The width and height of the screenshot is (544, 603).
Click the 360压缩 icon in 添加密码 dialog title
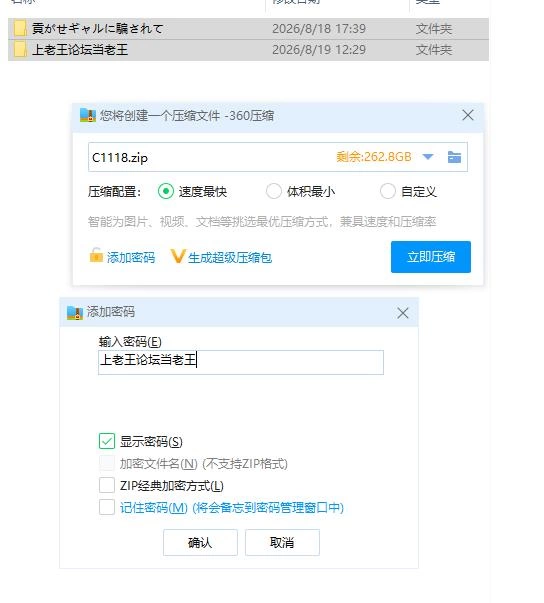(75, 313)
